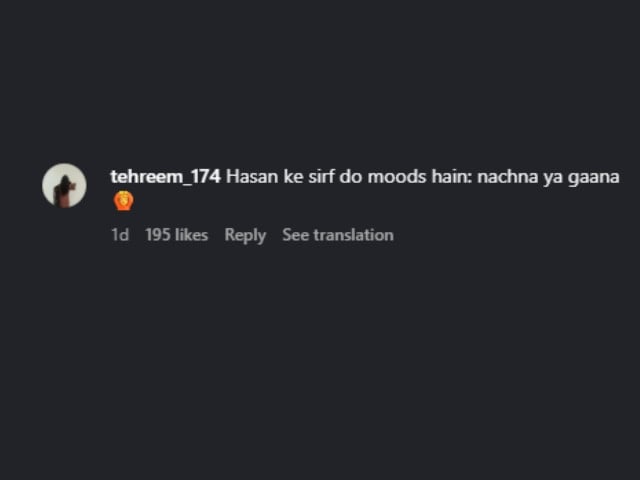Open tehreem_174's round profile picture
Image resolution: width=640 pixels, height=480 pixels.
64,186
